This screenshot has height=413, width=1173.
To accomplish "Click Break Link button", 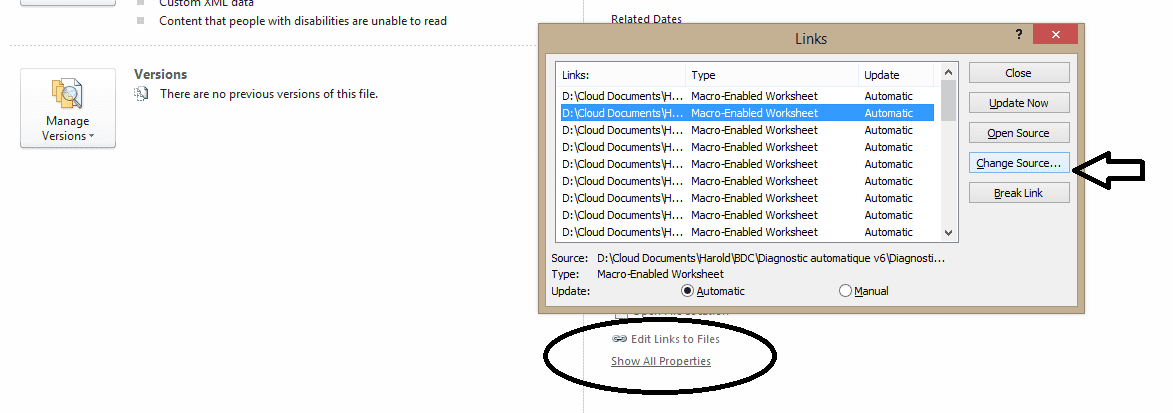I will coord(1018,192).
